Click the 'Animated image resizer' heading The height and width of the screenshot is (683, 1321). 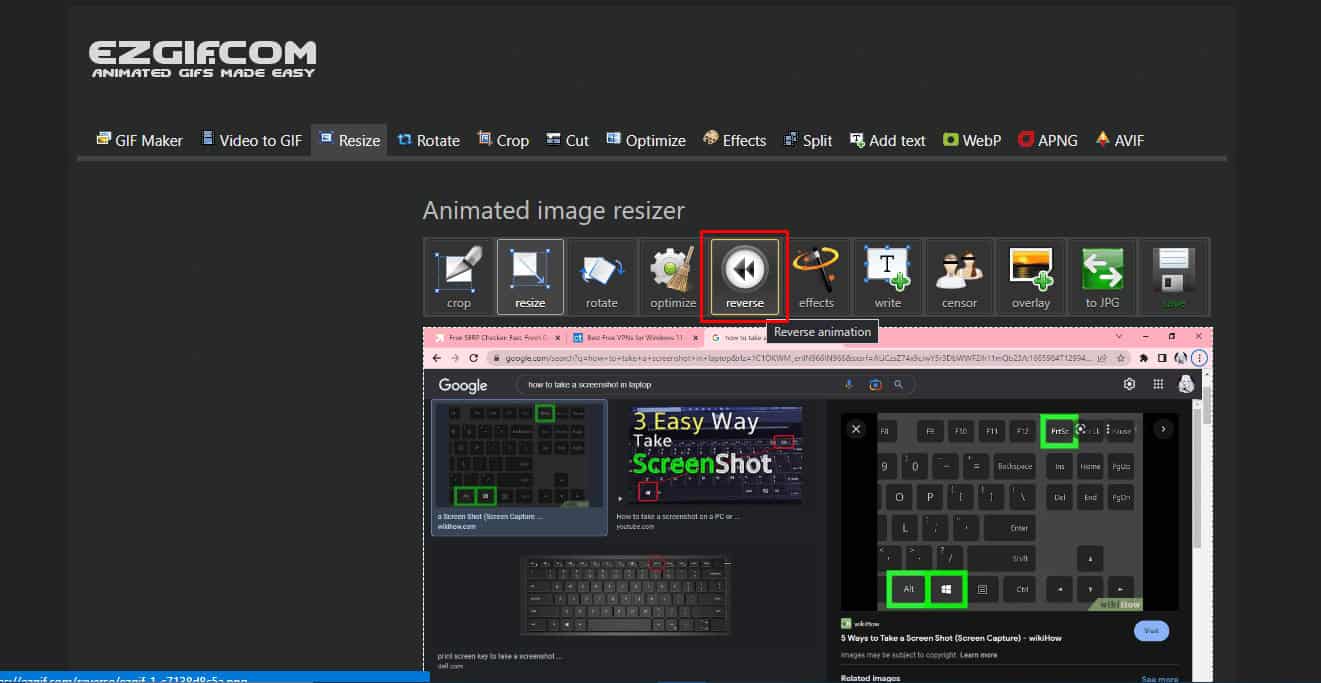coord(553,210)
